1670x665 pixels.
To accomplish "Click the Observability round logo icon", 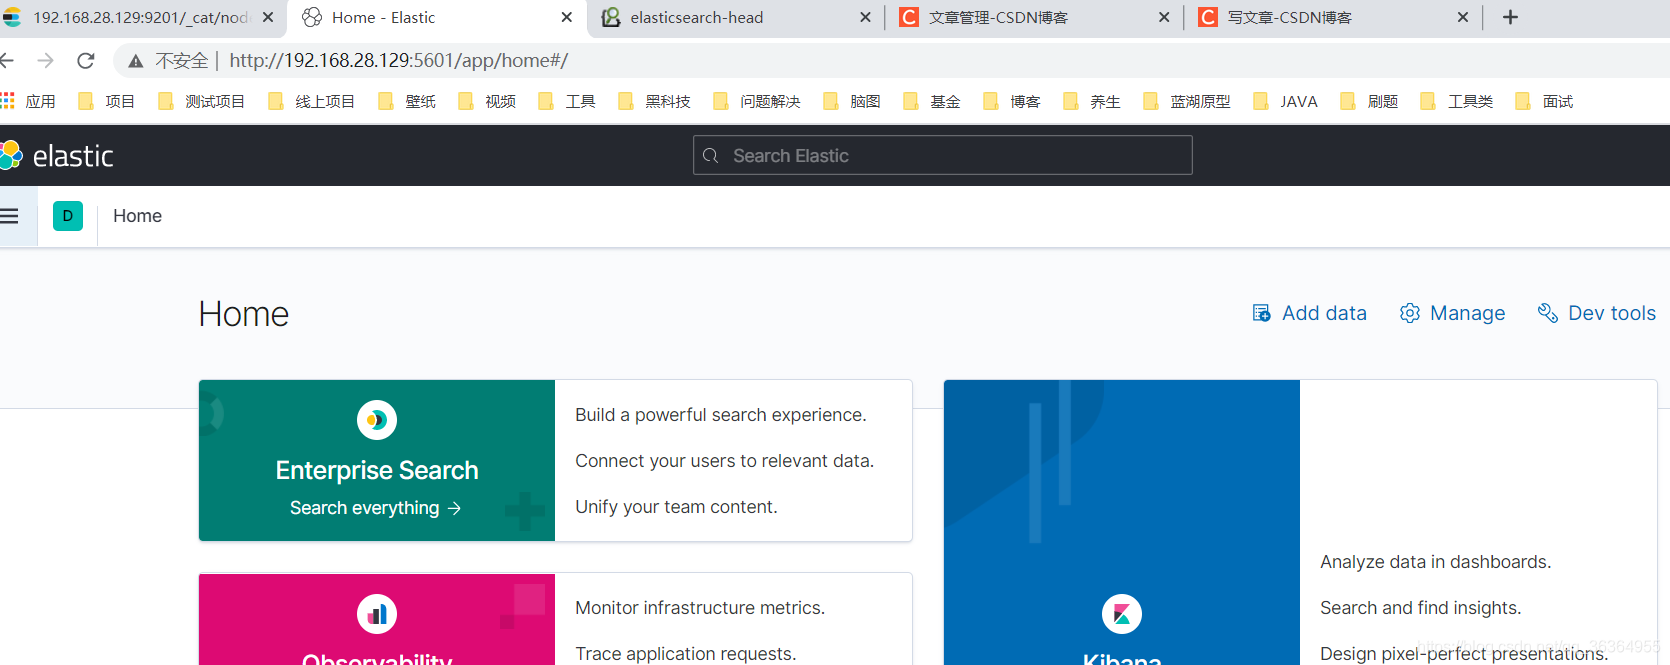I will pyautogui.click(x=377, y=614).
